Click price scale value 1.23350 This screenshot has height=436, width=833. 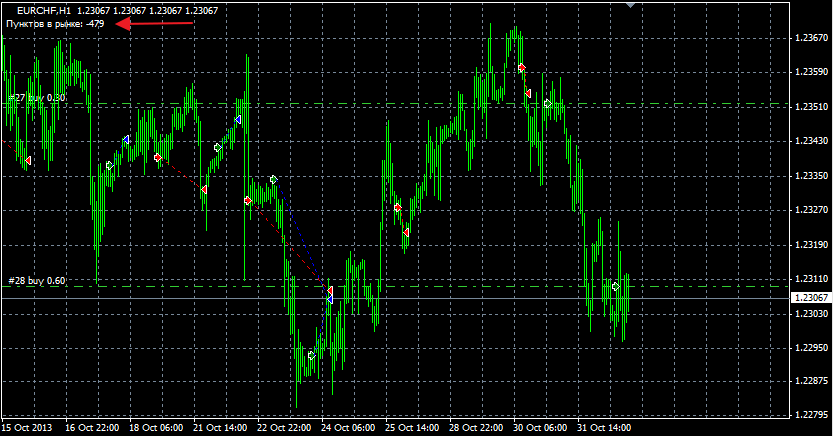point(812,176)
